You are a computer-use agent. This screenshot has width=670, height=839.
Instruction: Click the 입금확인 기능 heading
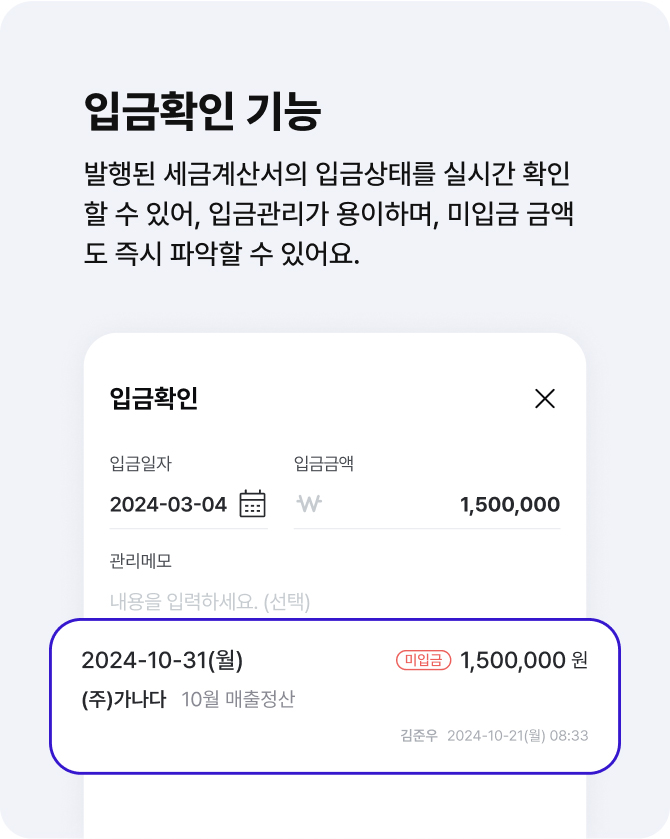tap(202, 111)
